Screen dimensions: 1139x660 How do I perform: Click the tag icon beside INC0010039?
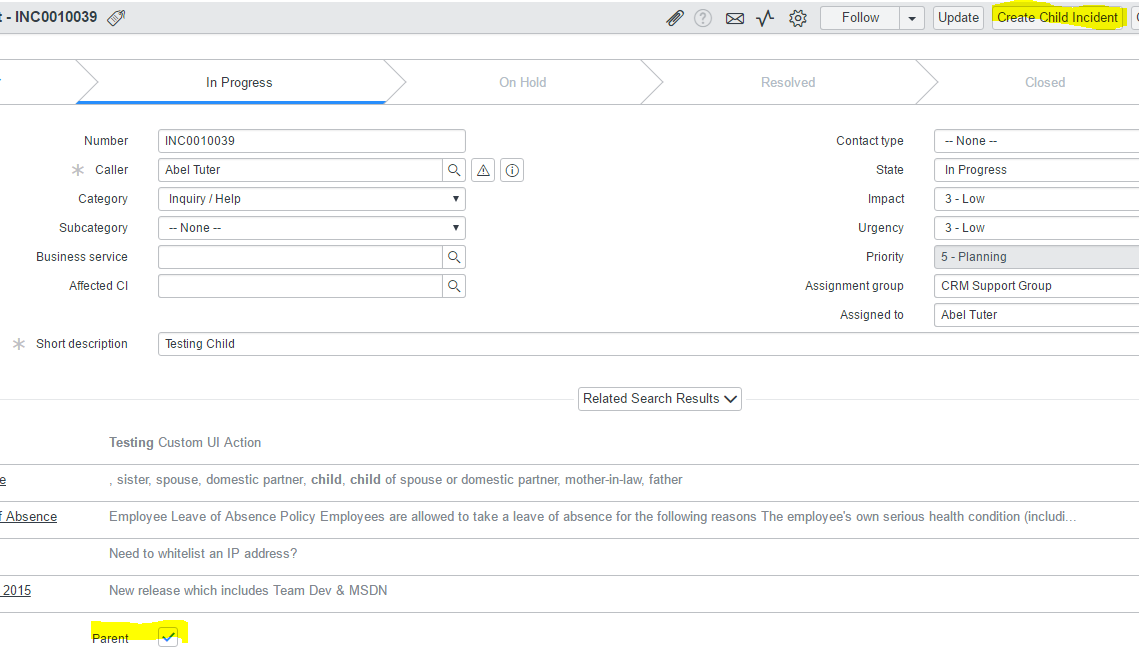(116, 17)
